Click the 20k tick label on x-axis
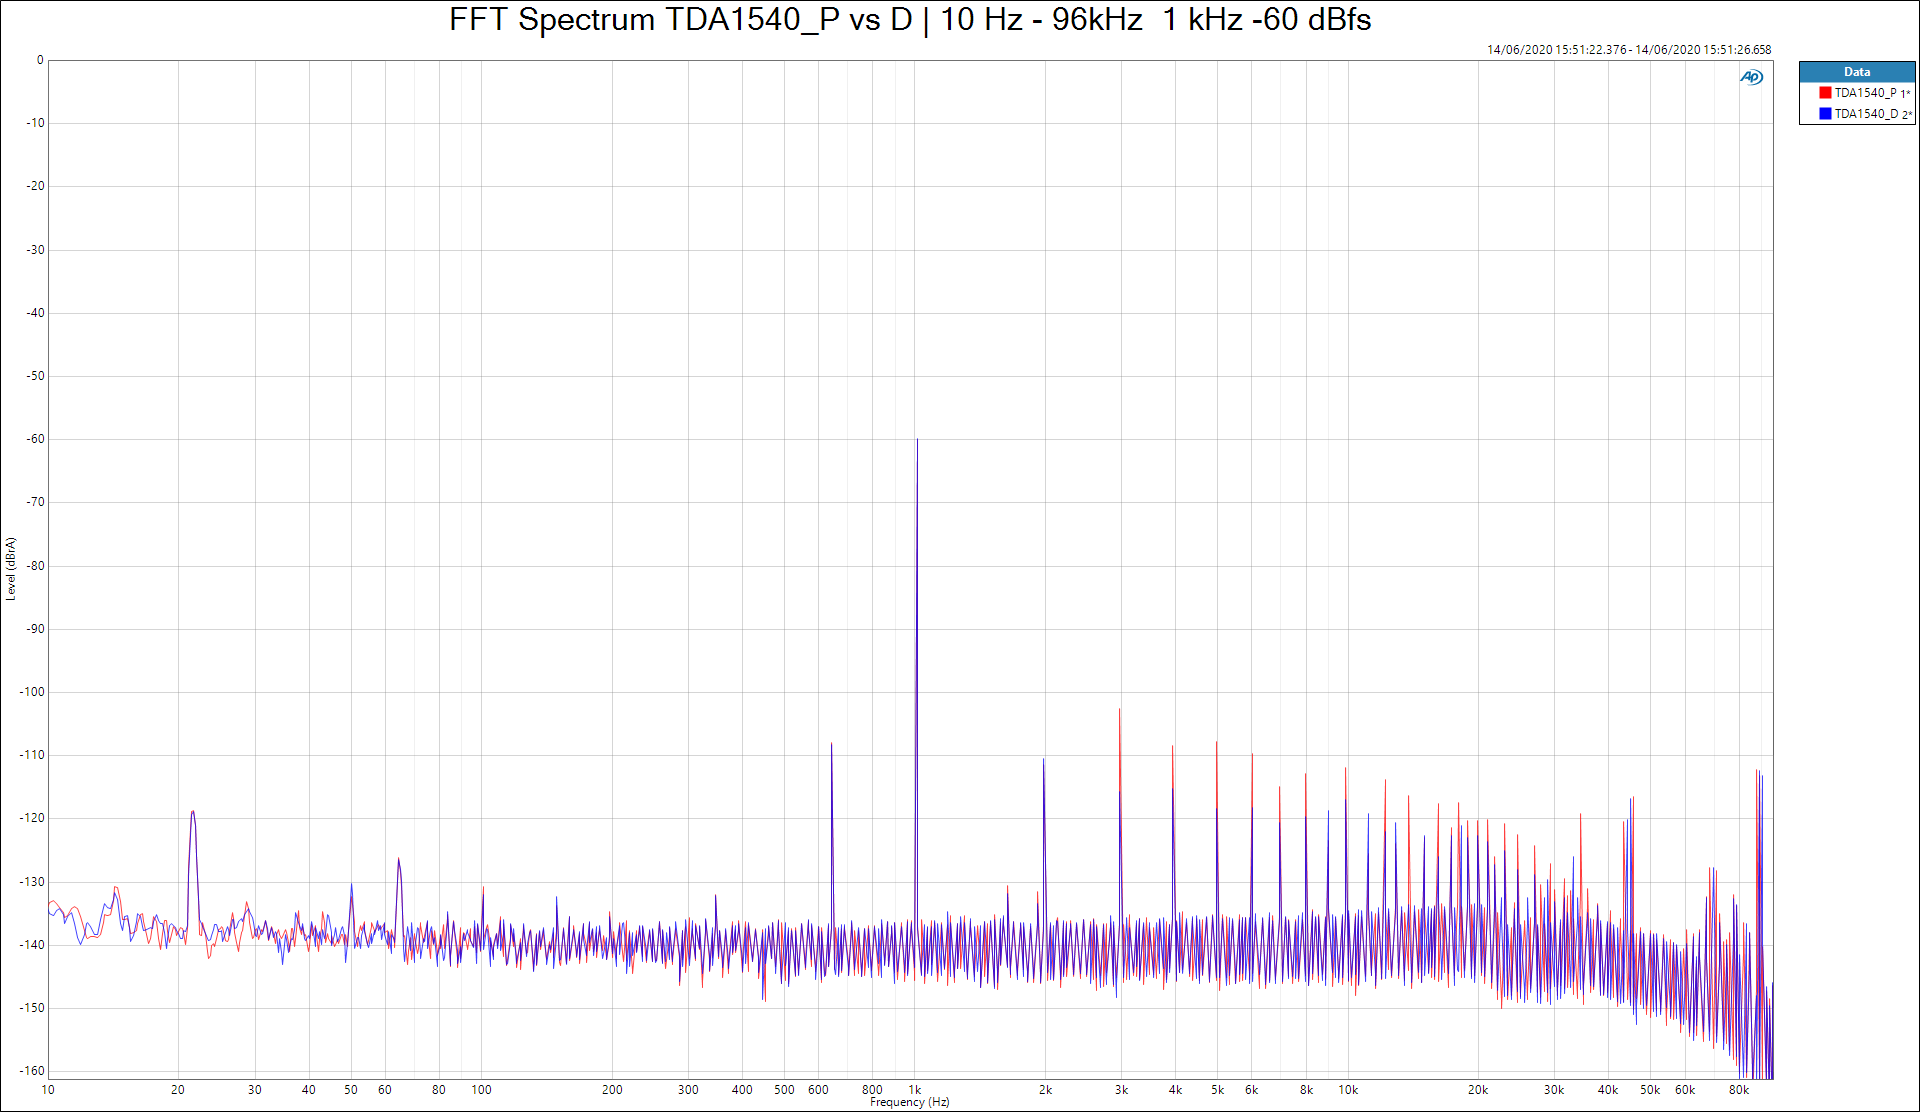 pyautogui.click(x=1477, y=1090)
